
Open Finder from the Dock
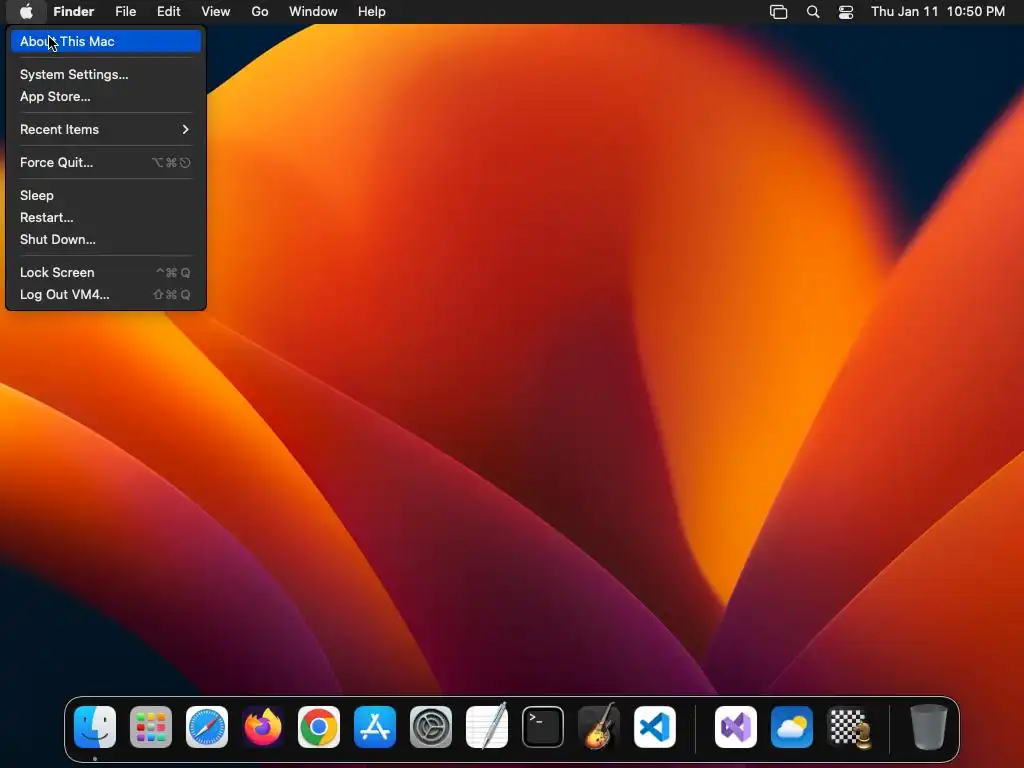pos(95,727)
